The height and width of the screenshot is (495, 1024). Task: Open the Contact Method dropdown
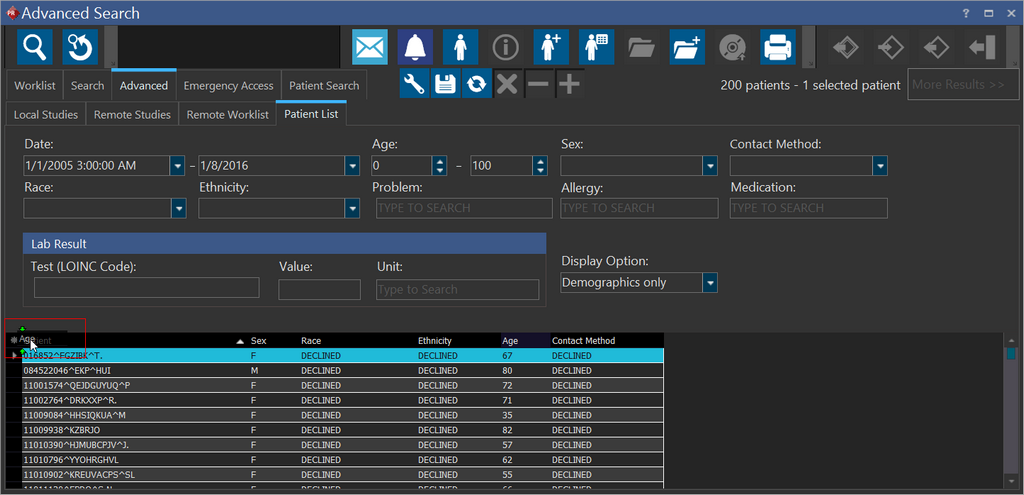tap(879, 166)
